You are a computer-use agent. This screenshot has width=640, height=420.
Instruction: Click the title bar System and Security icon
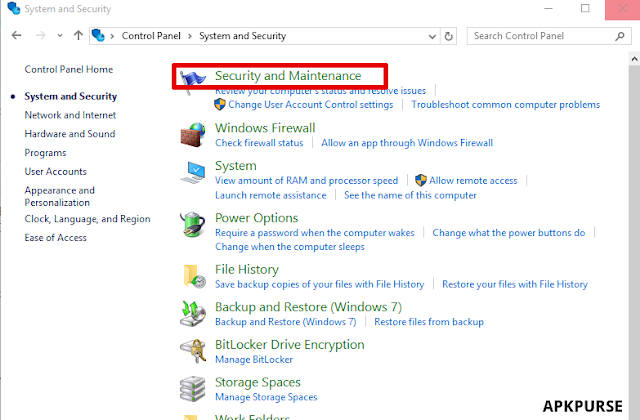point(13,9)
